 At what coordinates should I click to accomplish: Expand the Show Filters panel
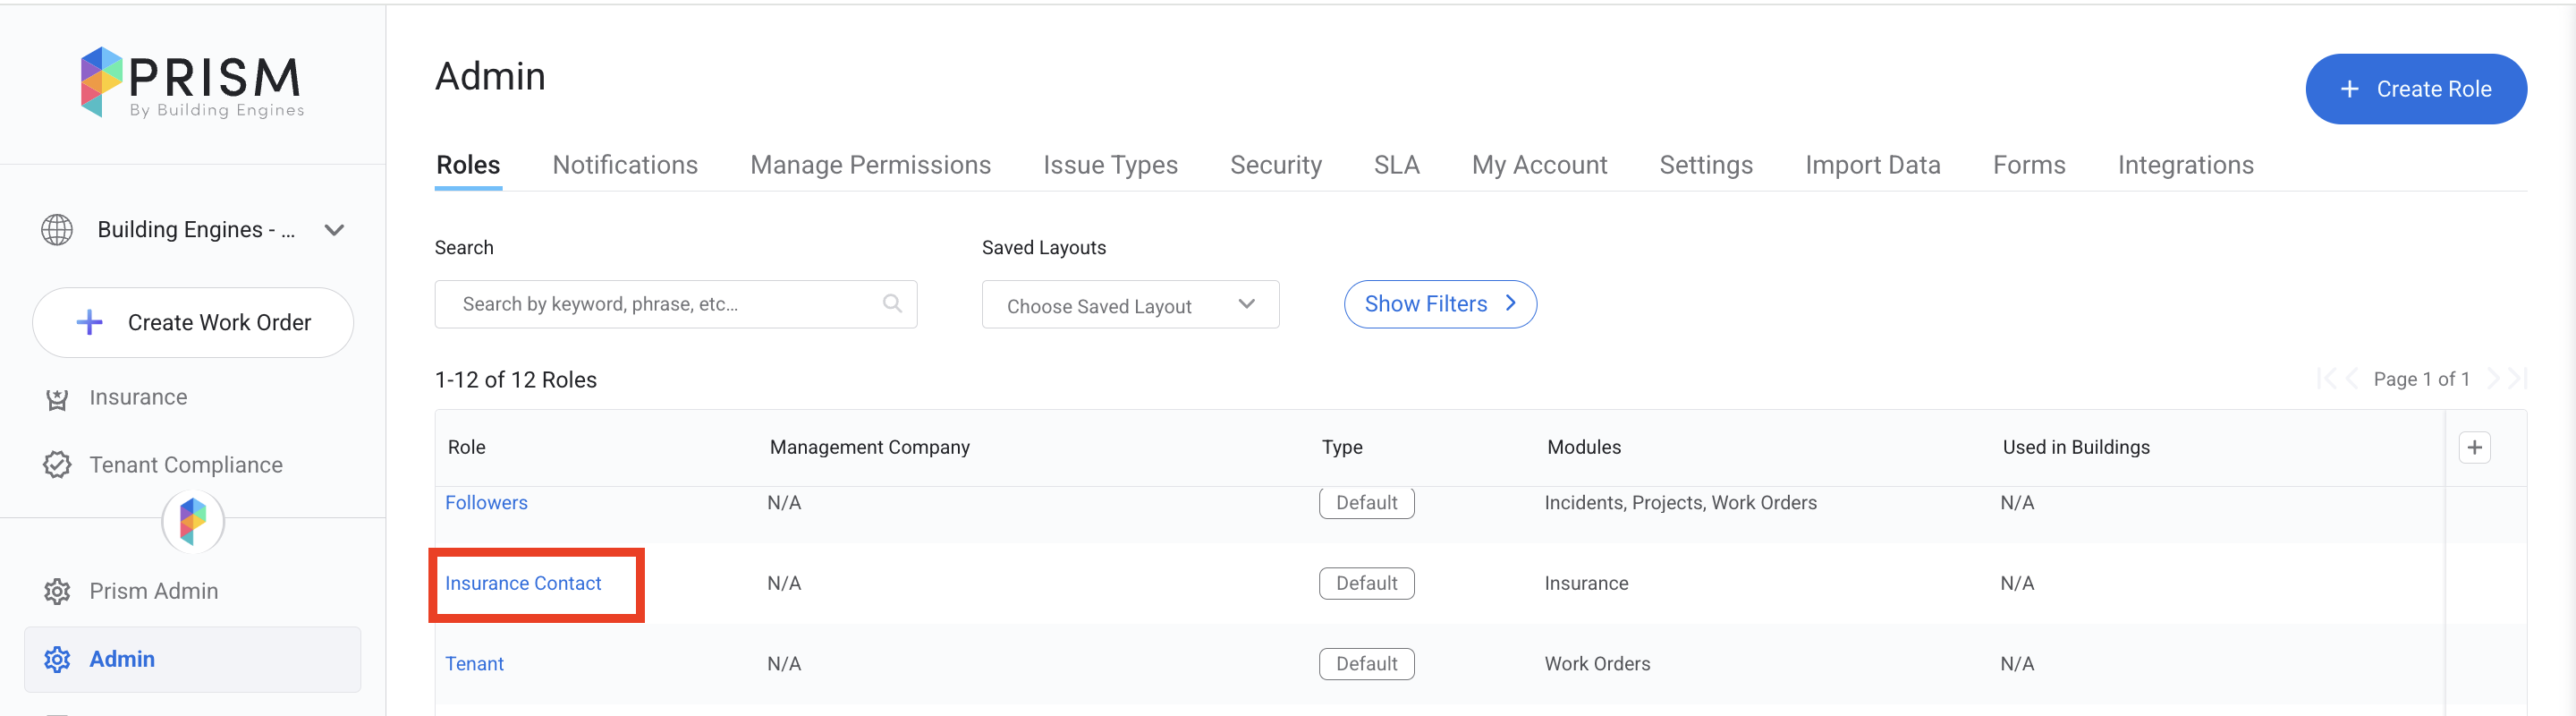pos(1439,304)
